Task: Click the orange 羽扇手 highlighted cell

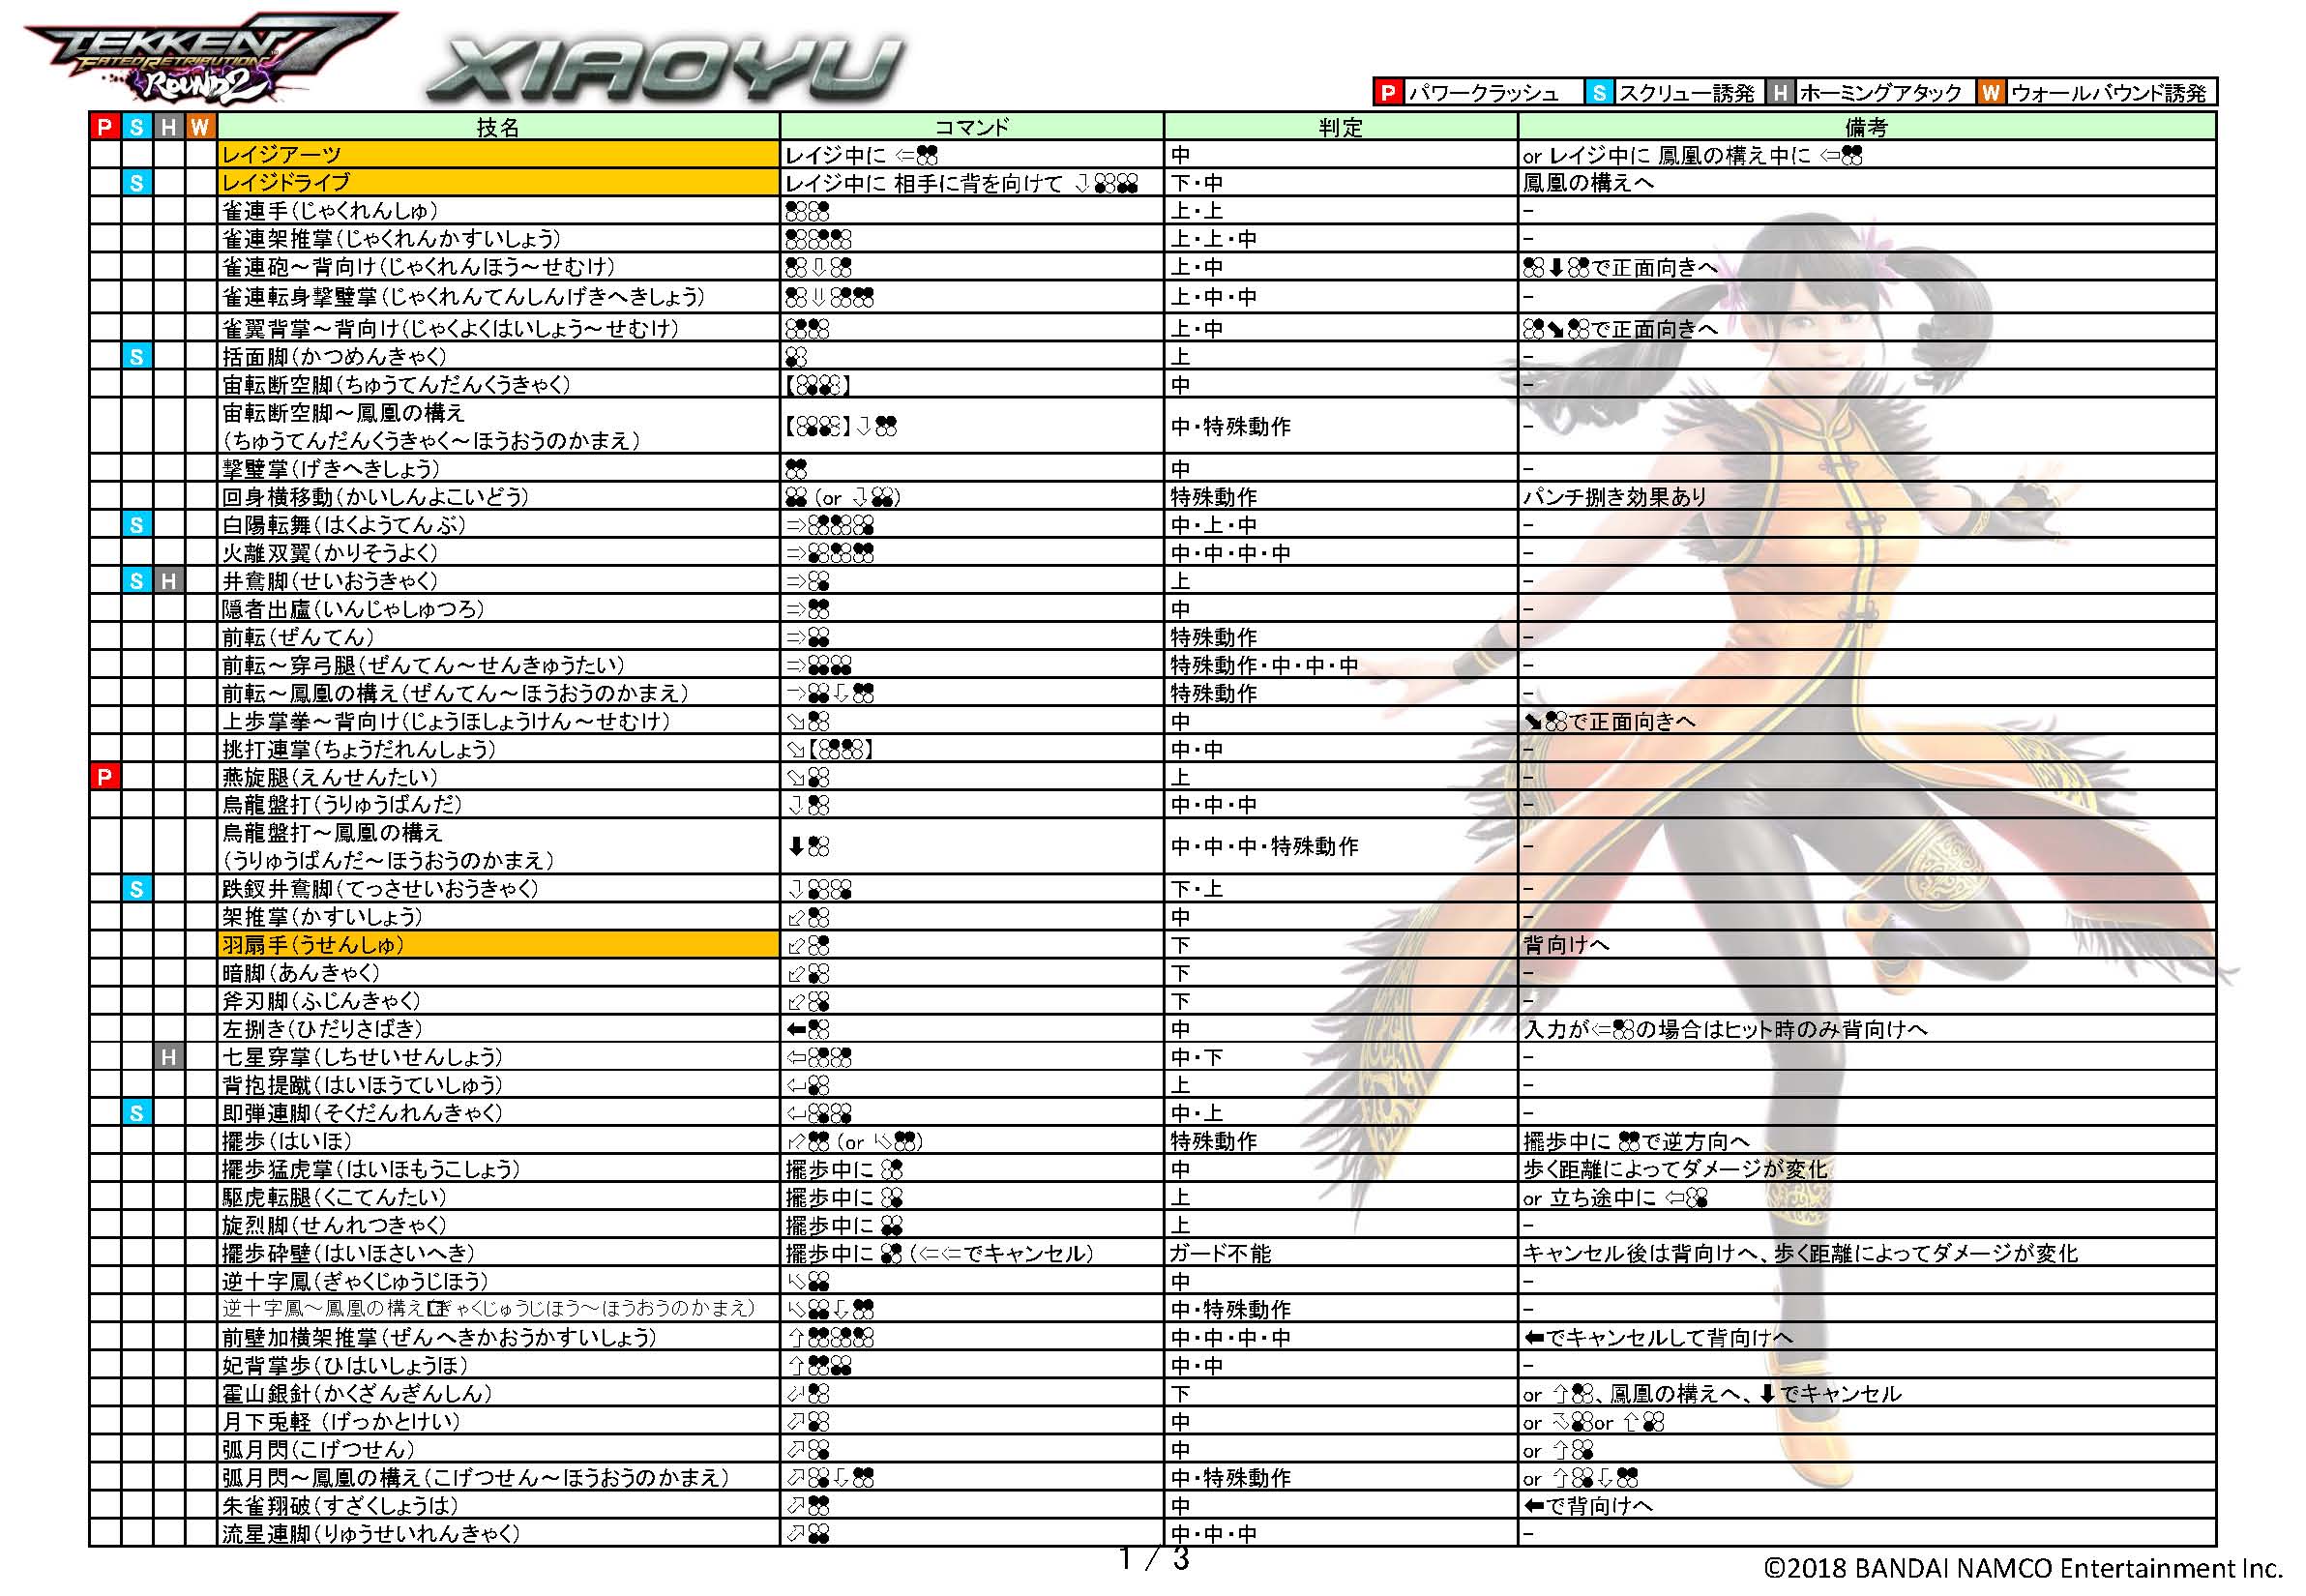Action: tap(498, 945)
